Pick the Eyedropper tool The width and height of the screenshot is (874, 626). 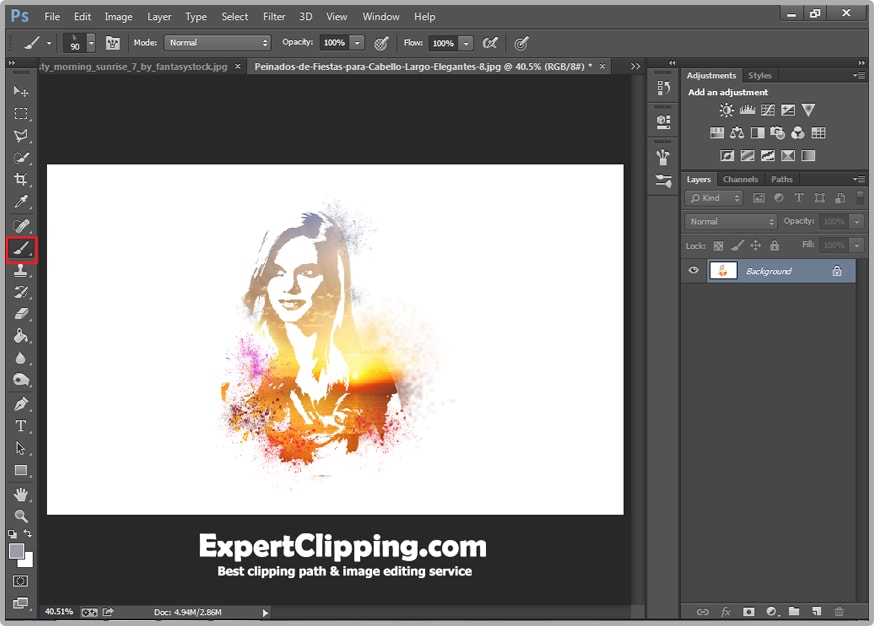tap(20, 203)
